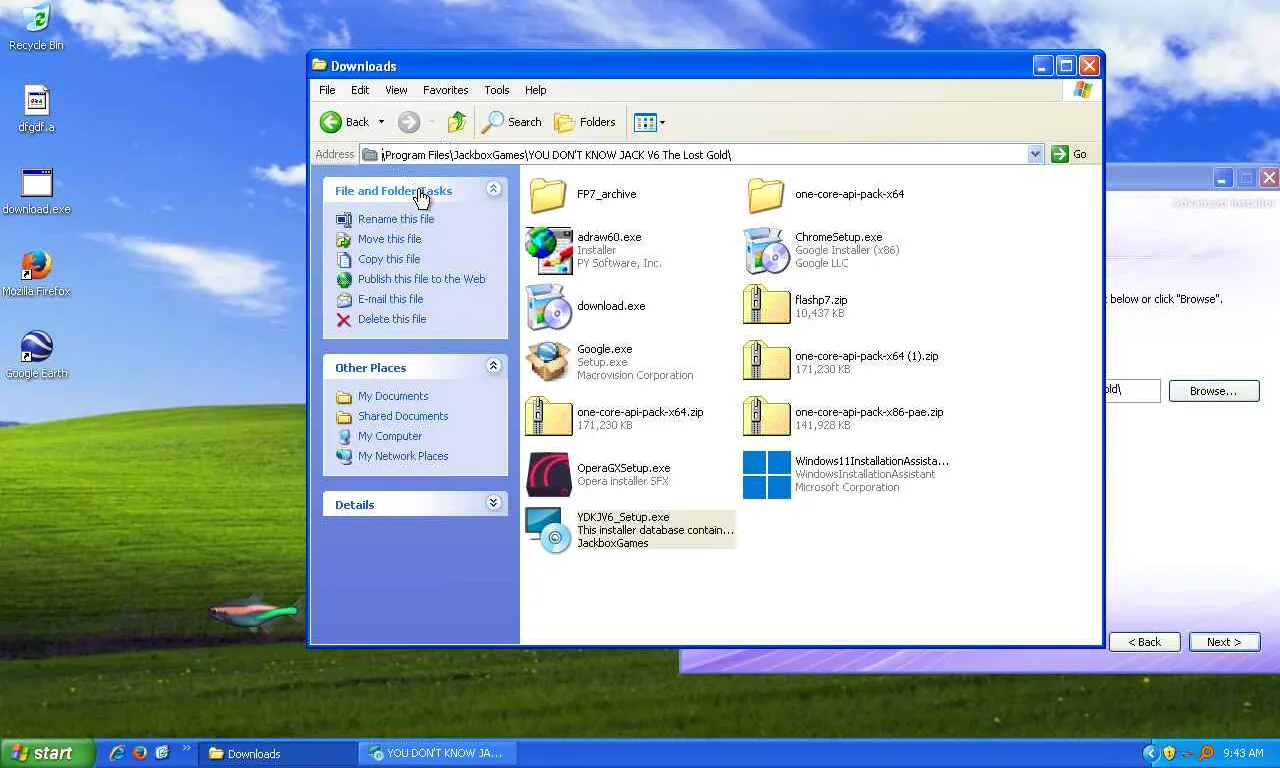Switch to YOU DON'T KNOW JACK taskbar button

(438, 754)
